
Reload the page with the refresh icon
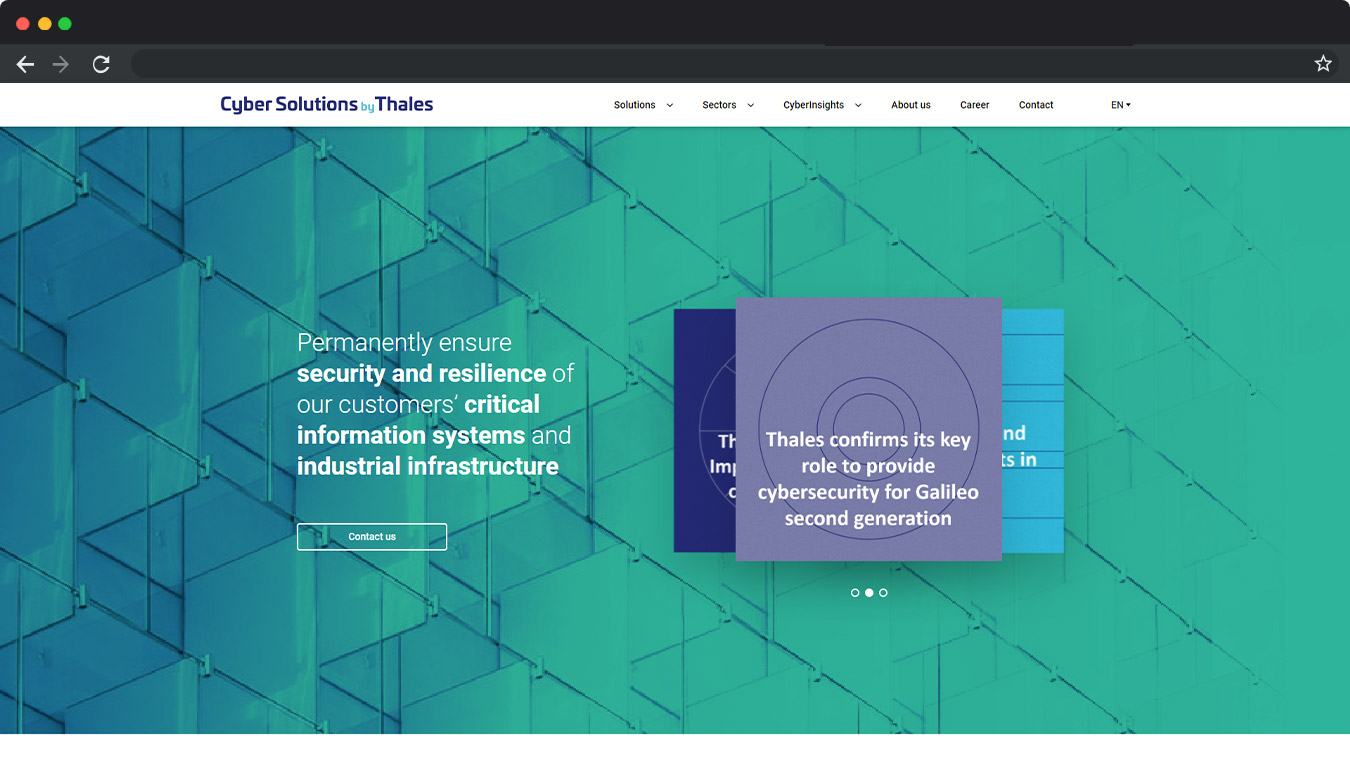click(101, 64)
